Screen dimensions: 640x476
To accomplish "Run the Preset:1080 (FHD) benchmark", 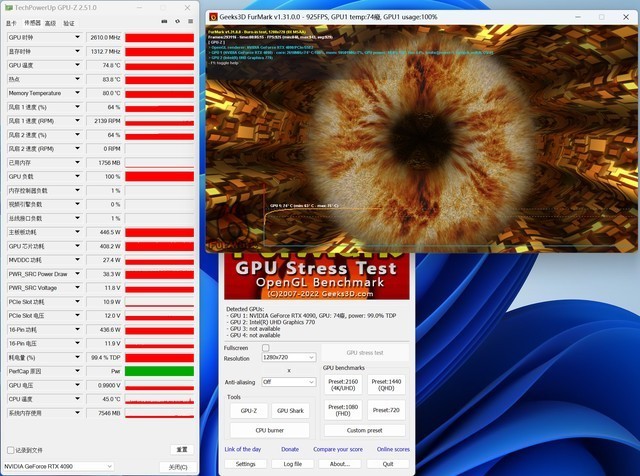I will pyautogui.click(x=346, y=410).
